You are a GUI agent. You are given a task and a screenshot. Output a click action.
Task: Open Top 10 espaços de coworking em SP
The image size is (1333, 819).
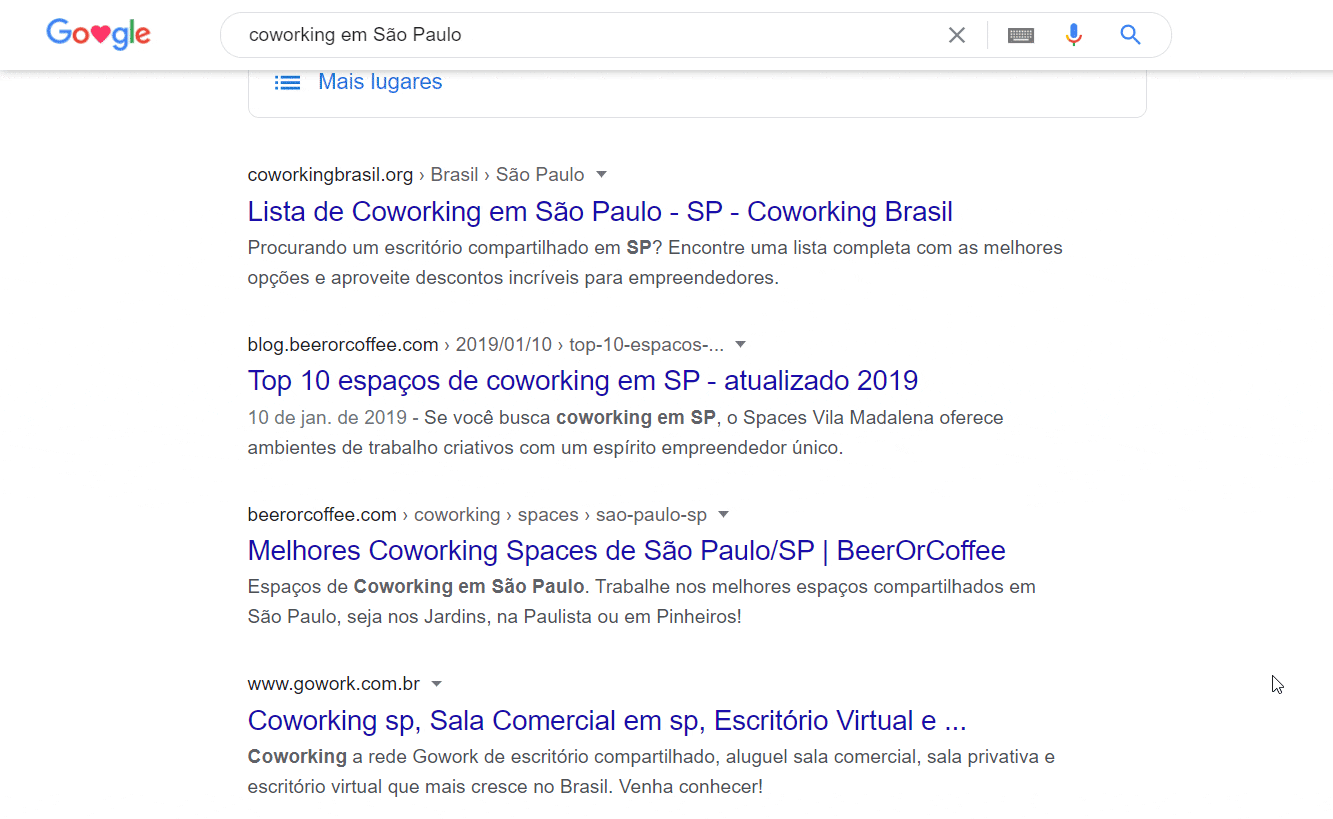click(x=583, y=381)
